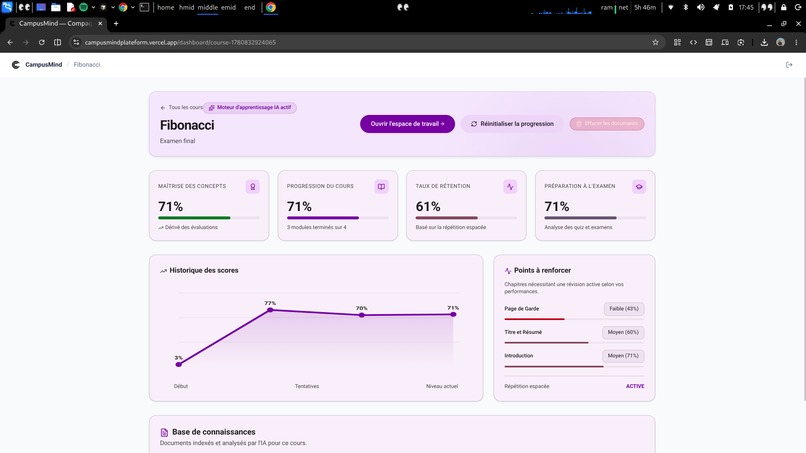Viewport: 806px width, 453px height.
Task: Click the 70% point on score chart
Action: [x=362, y=315]
